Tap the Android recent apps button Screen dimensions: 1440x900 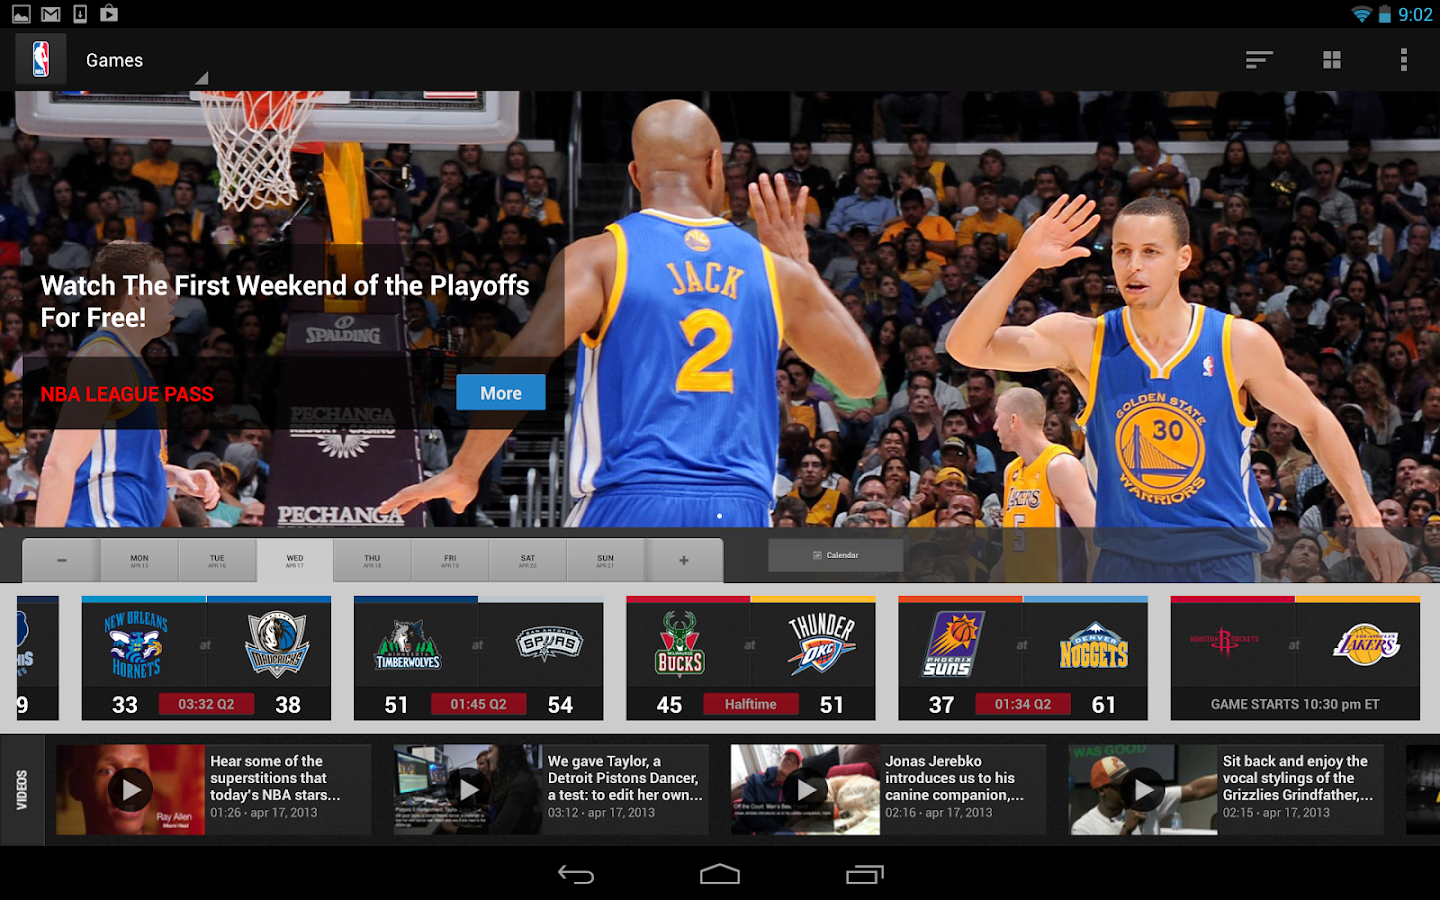pos(865,875)
